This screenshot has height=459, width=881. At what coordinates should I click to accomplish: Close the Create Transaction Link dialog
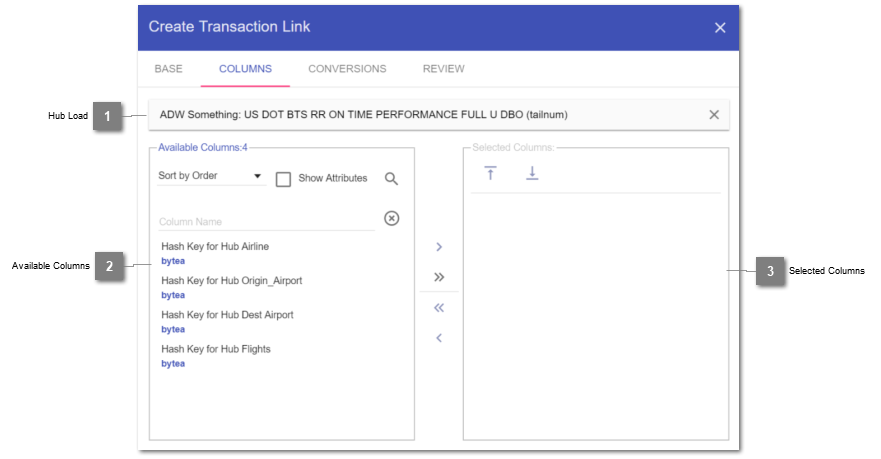720,28
